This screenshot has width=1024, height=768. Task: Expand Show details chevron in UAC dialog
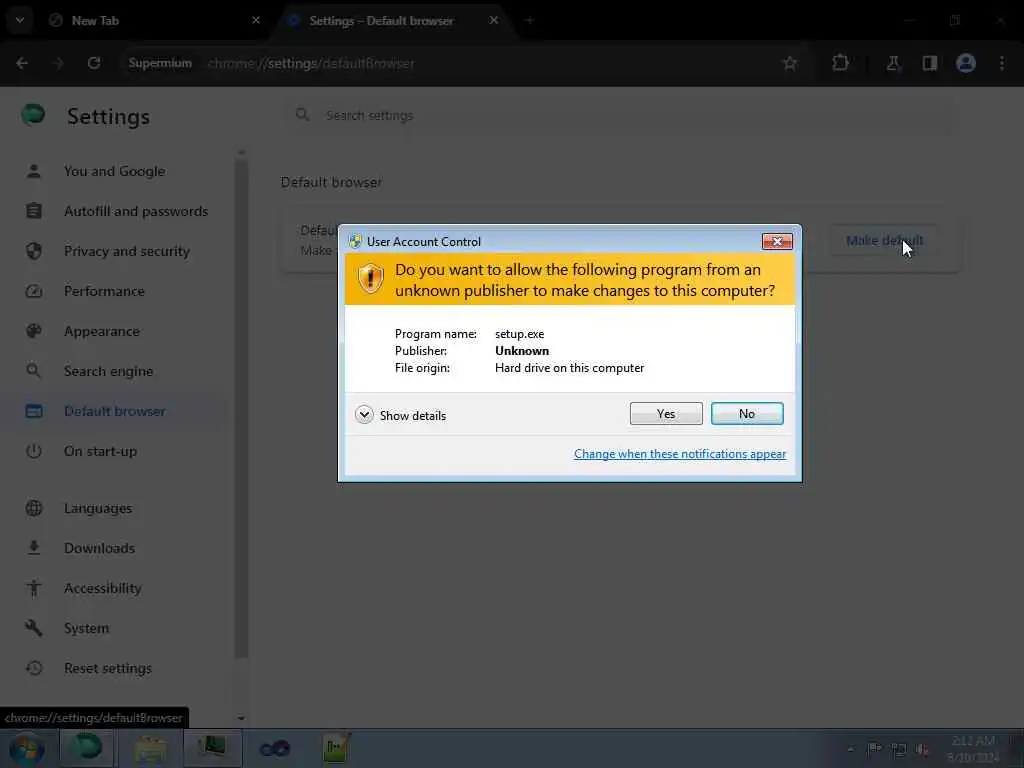point(364,415)
